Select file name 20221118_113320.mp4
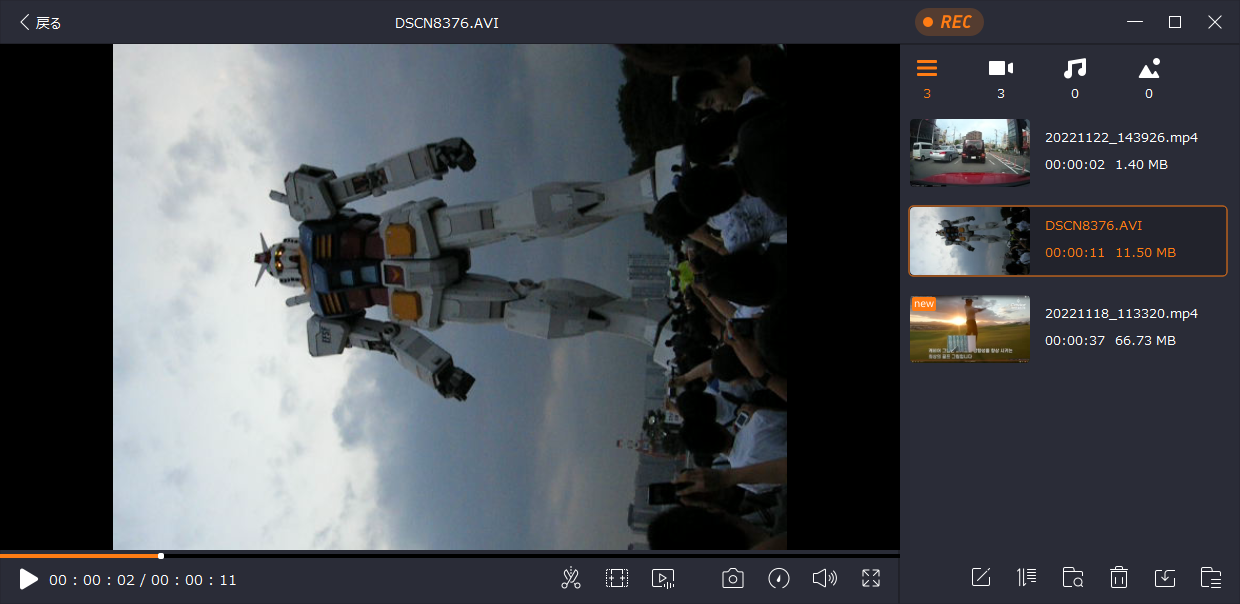The image size is (1240, 604). click(x=1121, y=314)
